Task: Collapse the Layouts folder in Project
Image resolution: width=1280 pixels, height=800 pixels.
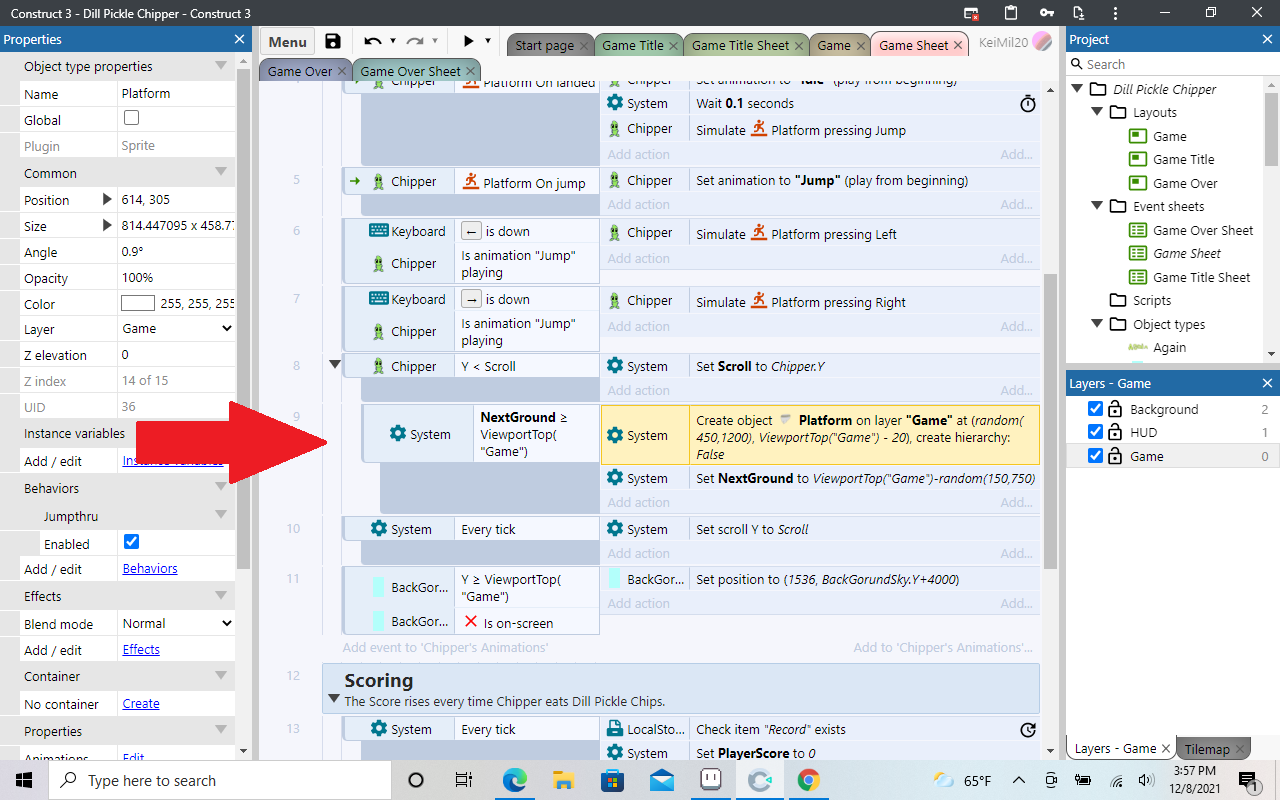Action: tap(1099, 112)
